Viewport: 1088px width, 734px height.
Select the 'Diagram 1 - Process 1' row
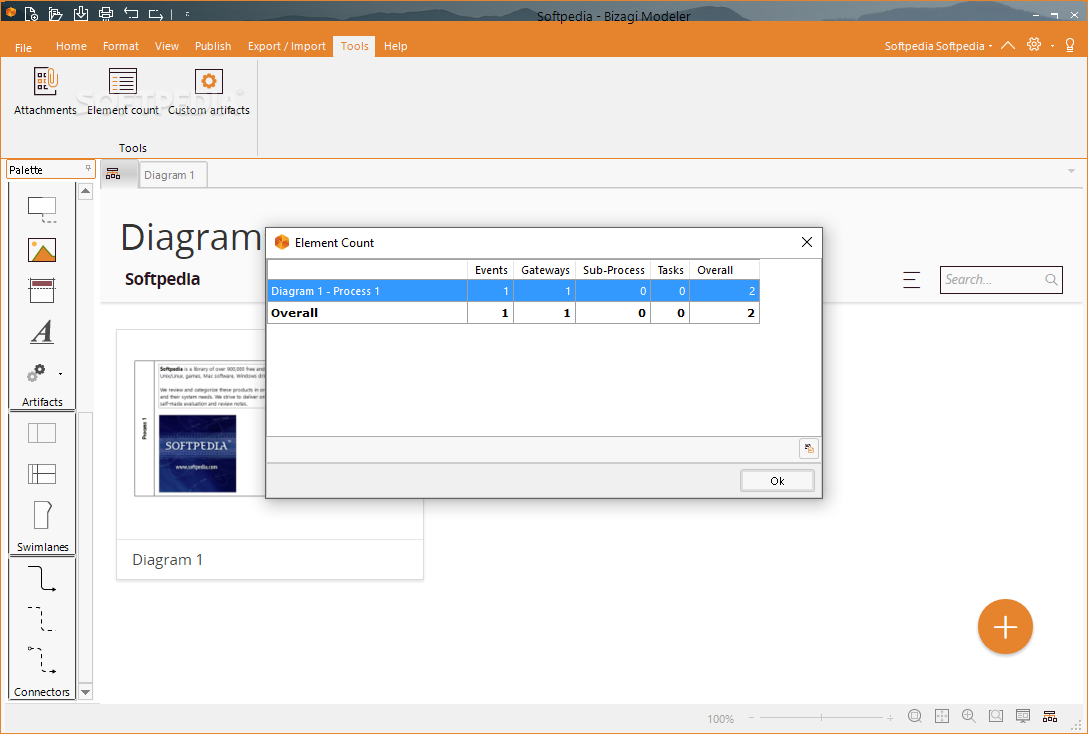[513, 291]
